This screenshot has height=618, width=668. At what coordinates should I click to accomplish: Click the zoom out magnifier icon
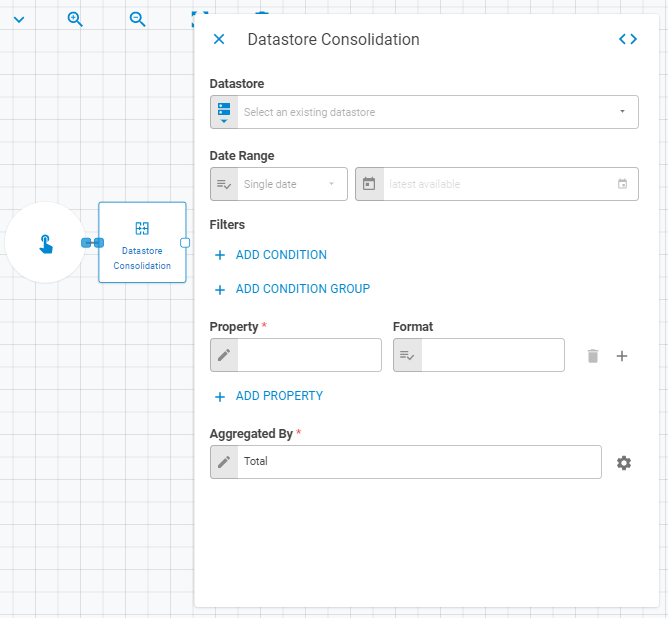tap(138, 19)
